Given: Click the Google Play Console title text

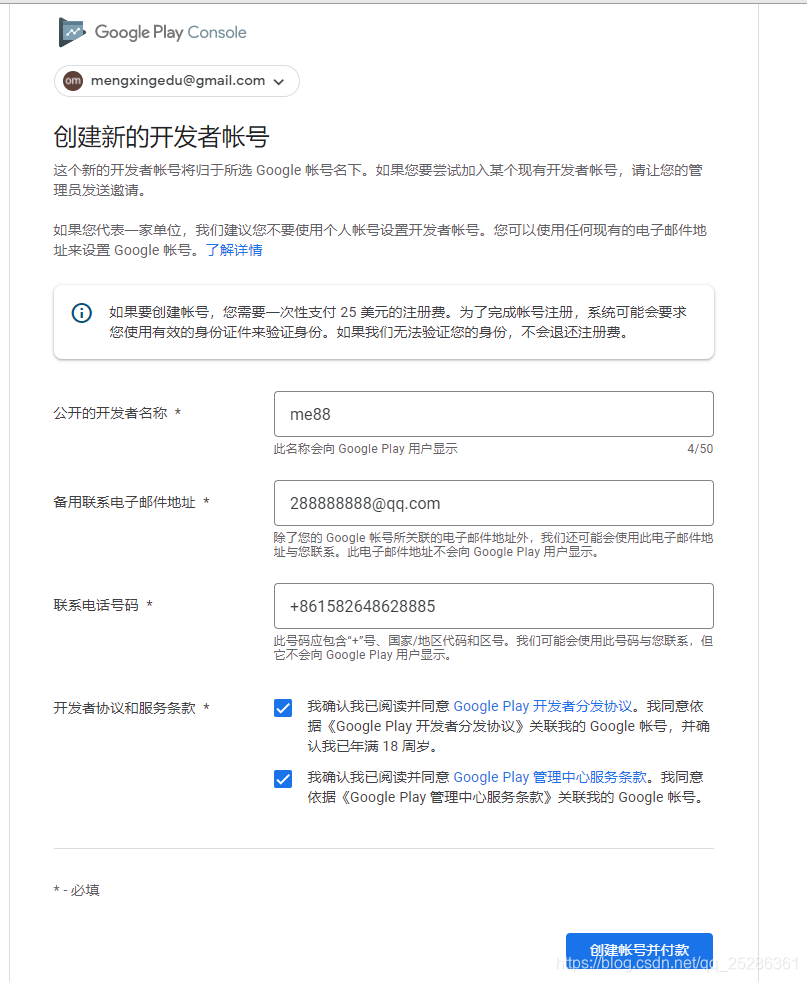Looking at the screenshot, I should pyautogui.click(x=170, y=33).
